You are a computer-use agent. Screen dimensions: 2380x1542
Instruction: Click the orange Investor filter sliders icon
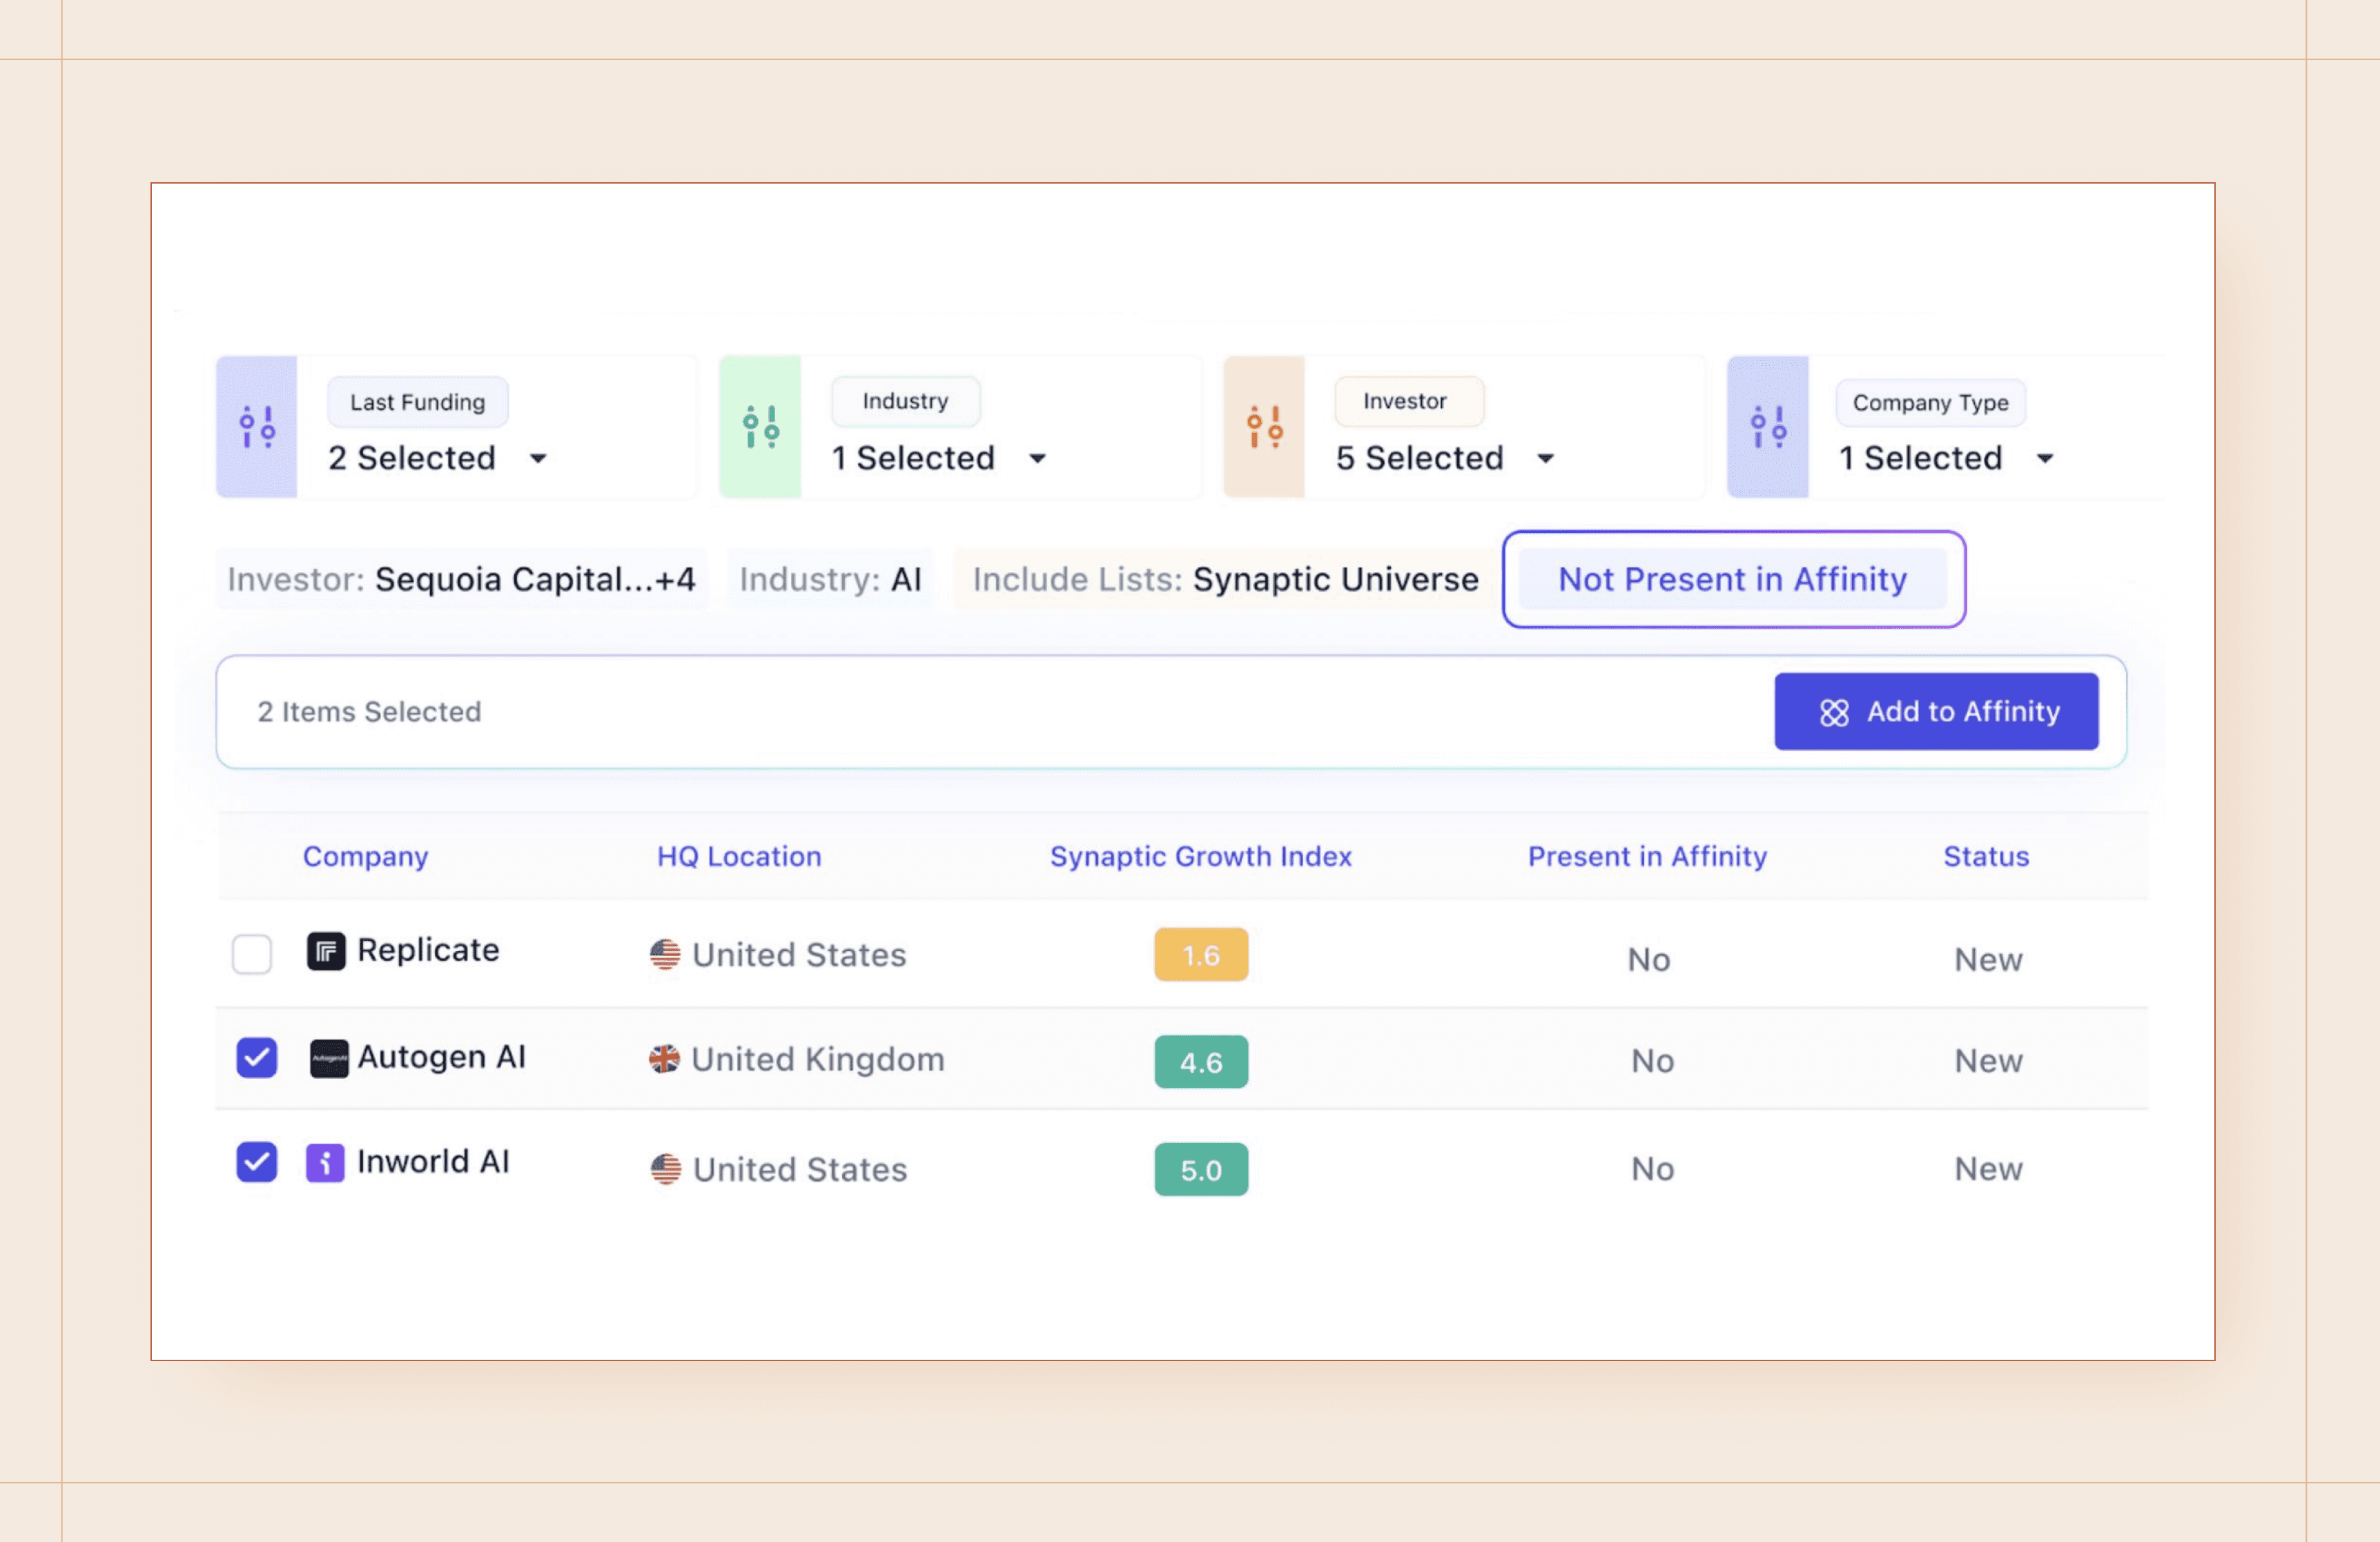[x=1264, y=427]
